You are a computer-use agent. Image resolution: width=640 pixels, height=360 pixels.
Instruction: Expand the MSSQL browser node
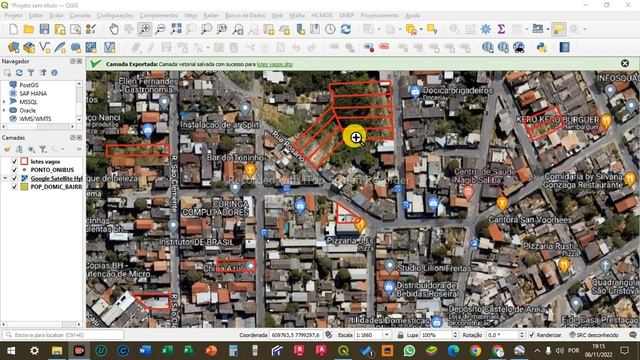coord(4,102)
